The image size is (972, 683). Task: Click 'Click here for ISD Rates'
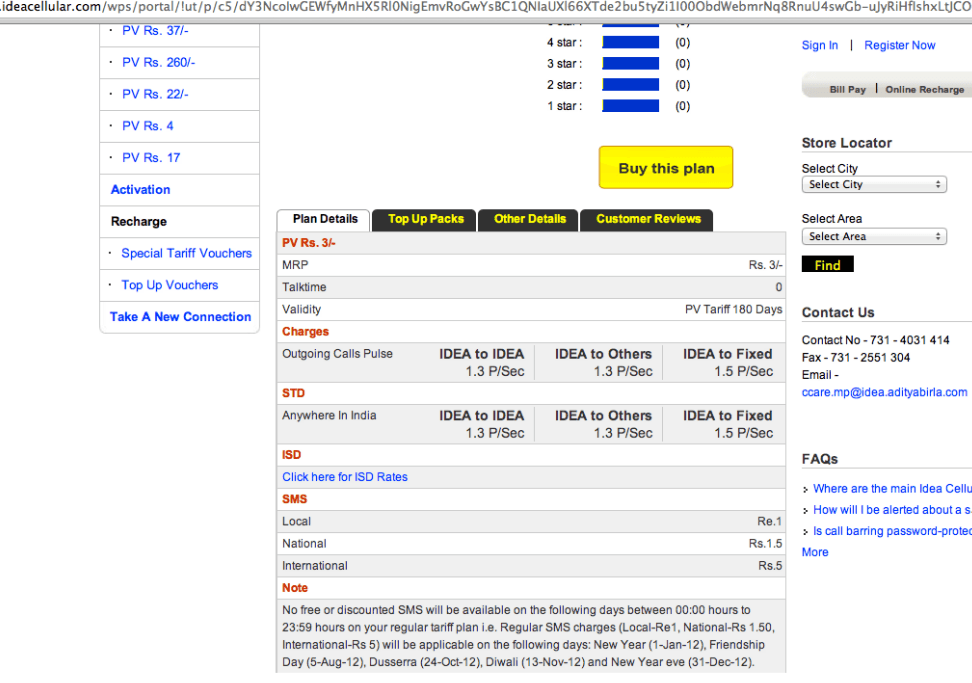345,477
